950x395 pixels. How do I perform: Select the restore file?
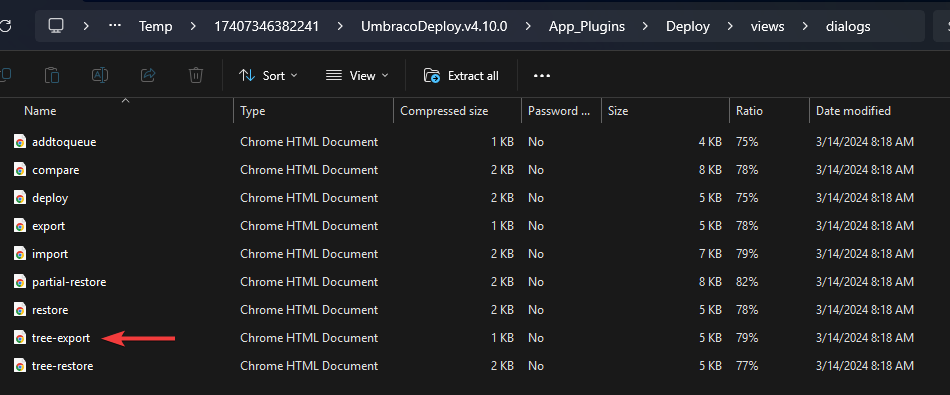[x=50, y=310]
